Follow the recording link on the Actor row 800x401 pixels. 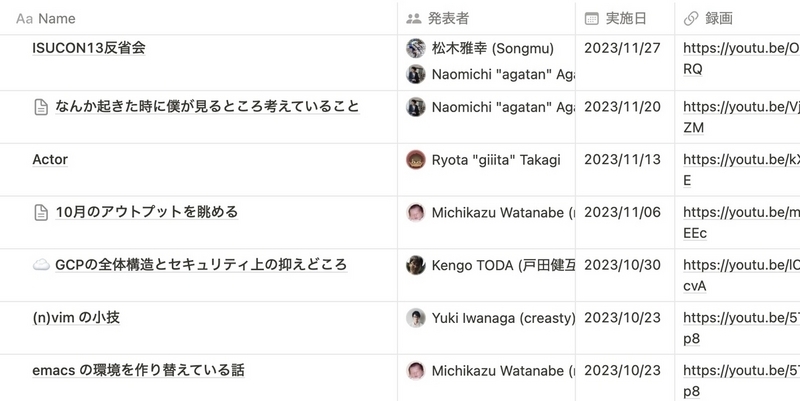point(741,170)
